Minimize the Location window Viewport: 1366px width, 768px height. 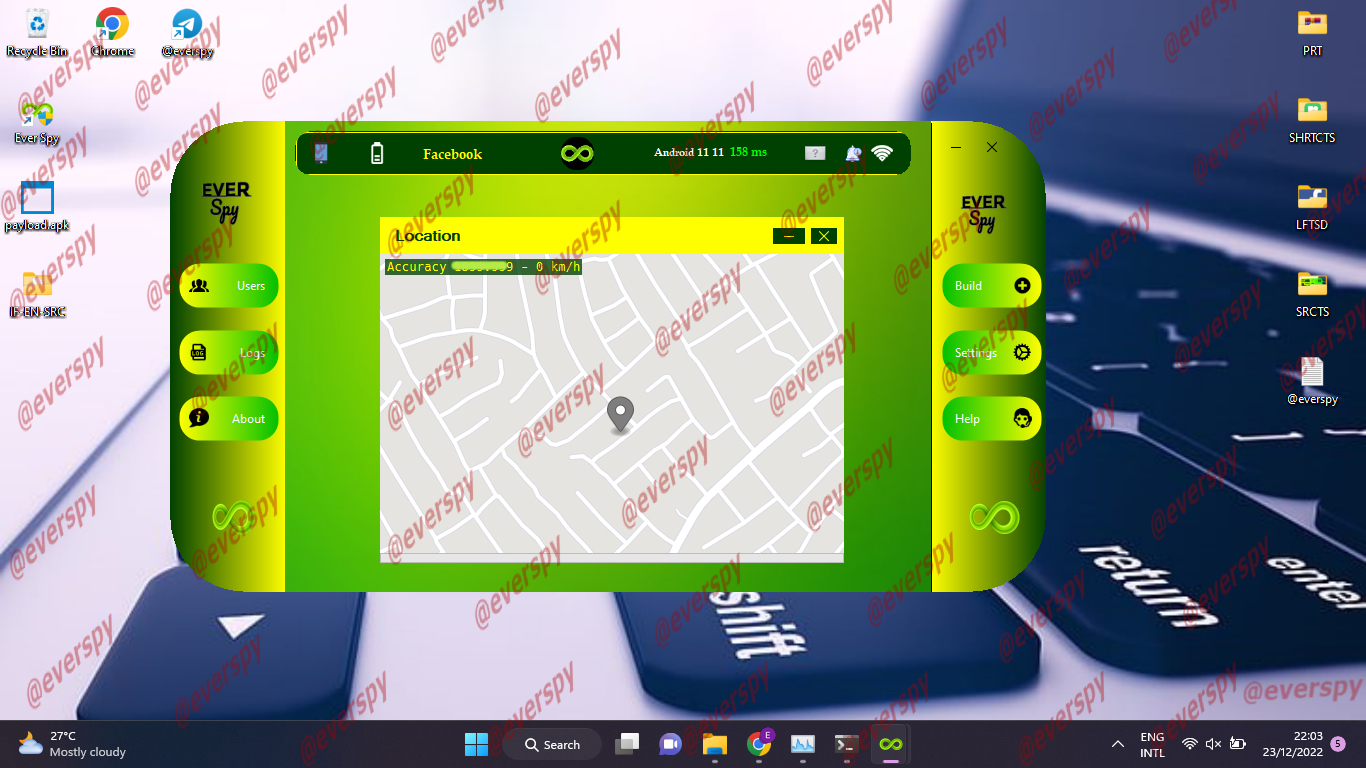[x=788, y=236]
